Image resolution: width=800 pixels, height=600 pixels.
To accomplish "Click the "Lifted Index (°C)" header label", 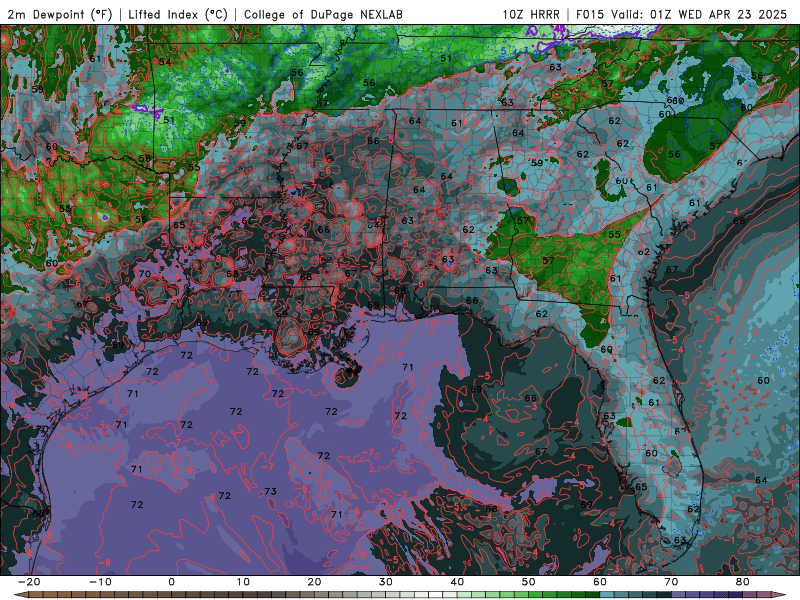I will (178, 14).
